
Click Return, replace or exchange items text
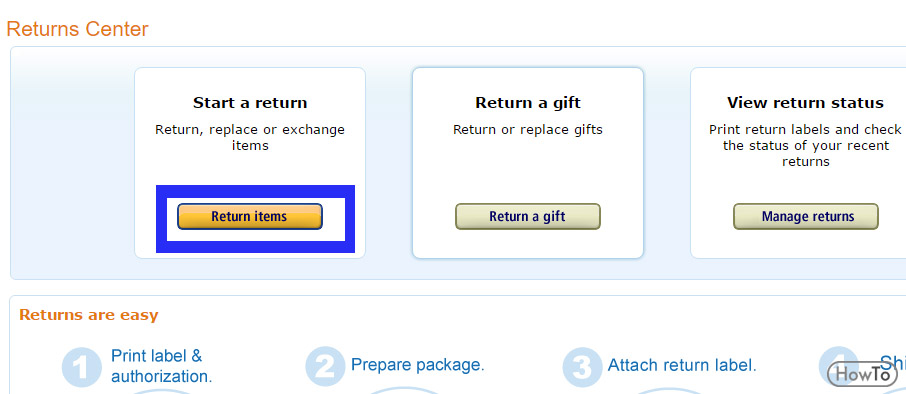click(250, 137)
